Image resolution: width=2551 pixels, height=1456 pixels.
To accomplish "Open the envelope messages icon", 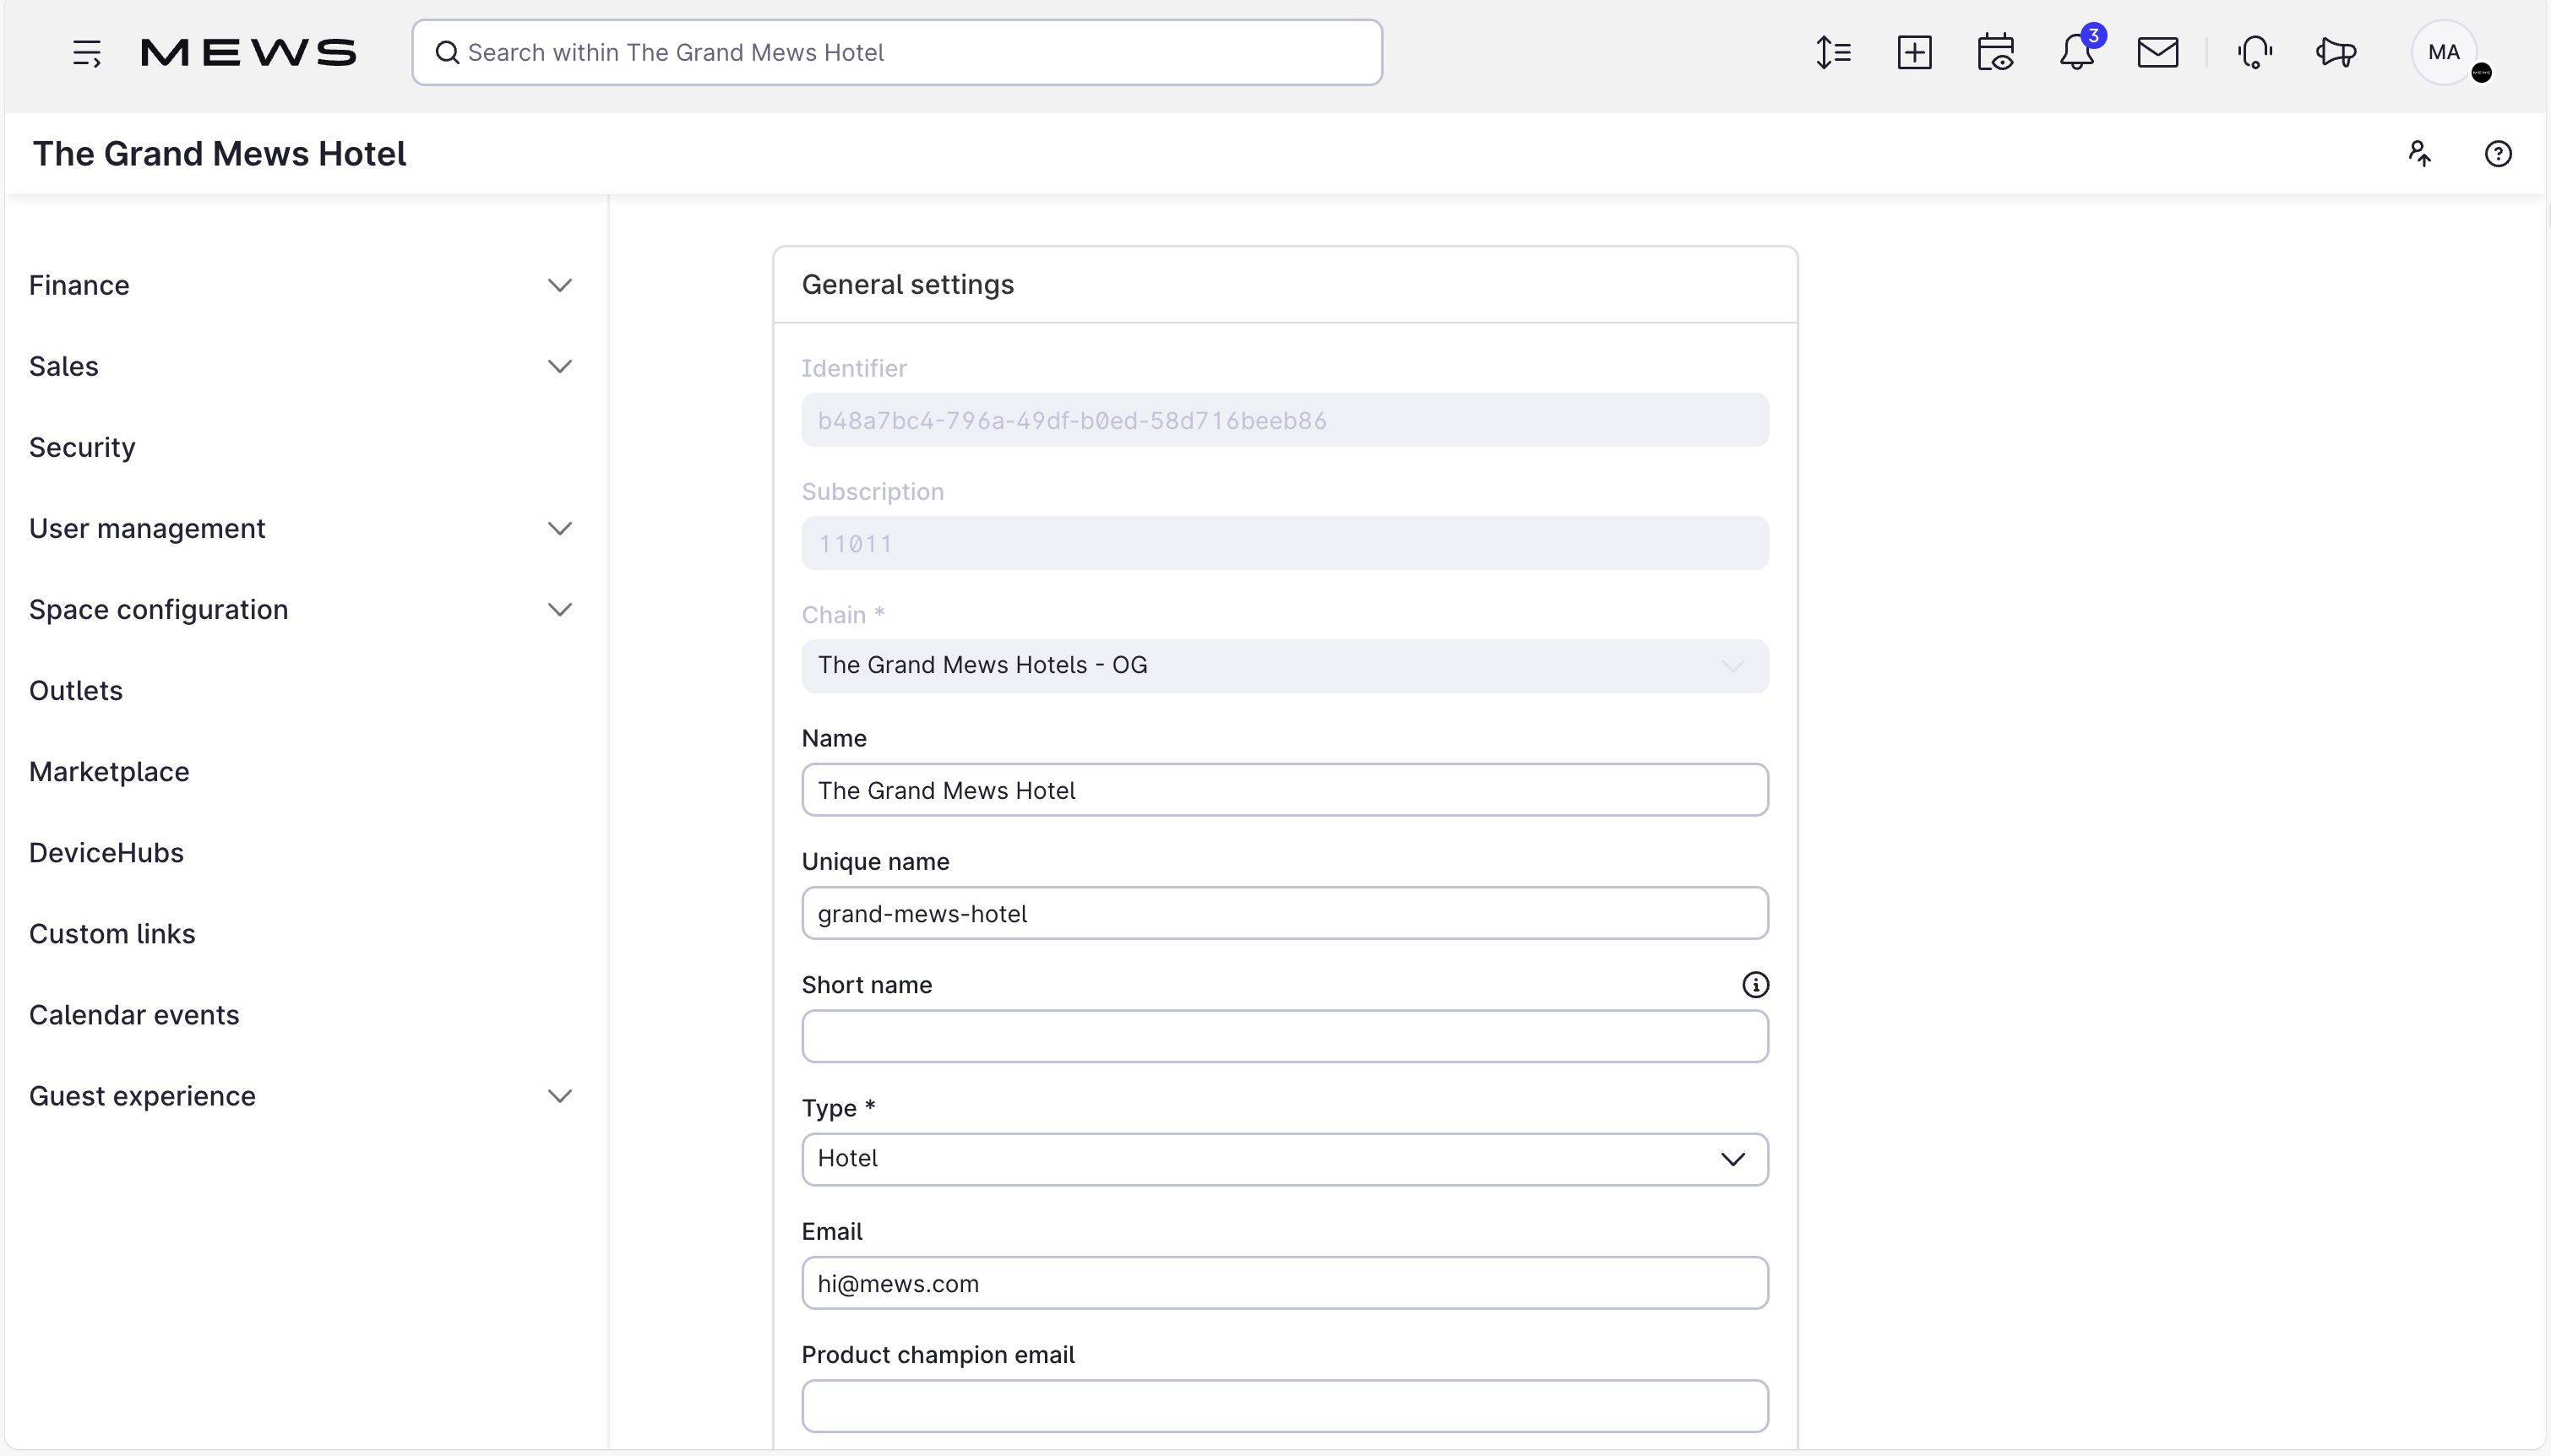I will coord(2158,53).
